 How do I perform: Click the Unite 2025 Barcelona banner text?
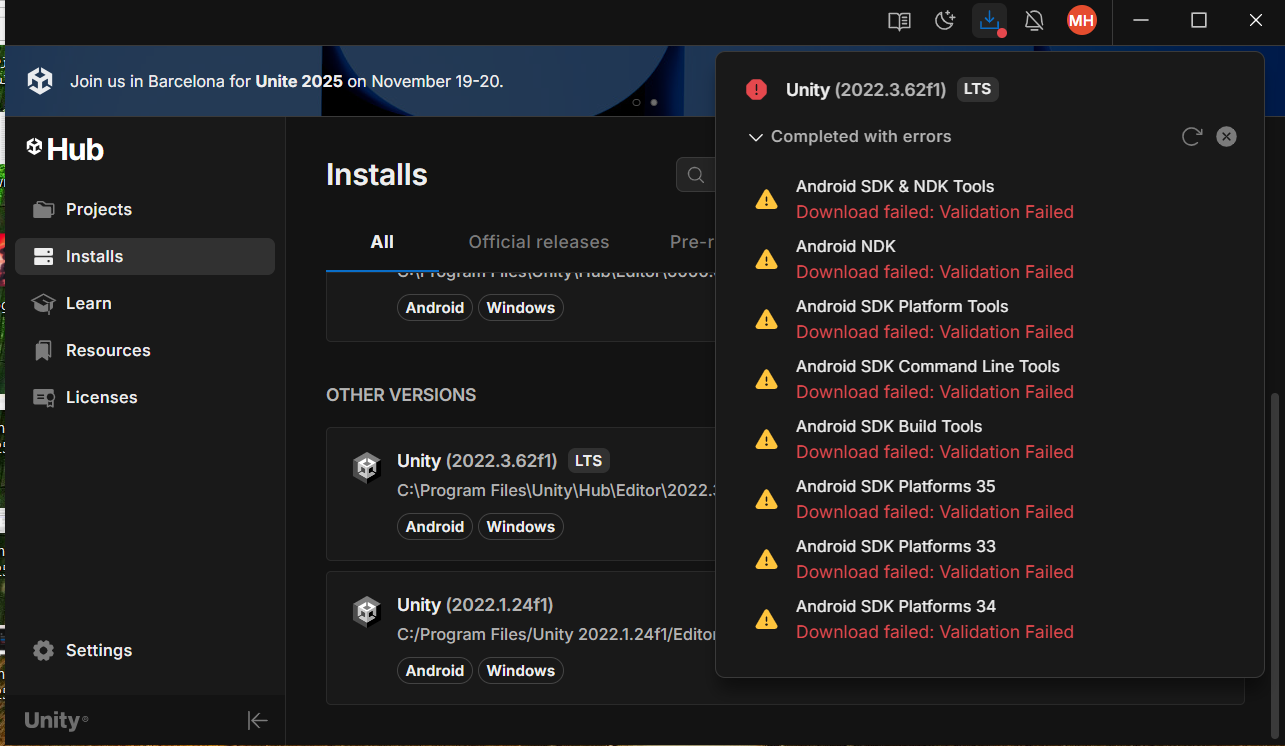click(287, 81)
